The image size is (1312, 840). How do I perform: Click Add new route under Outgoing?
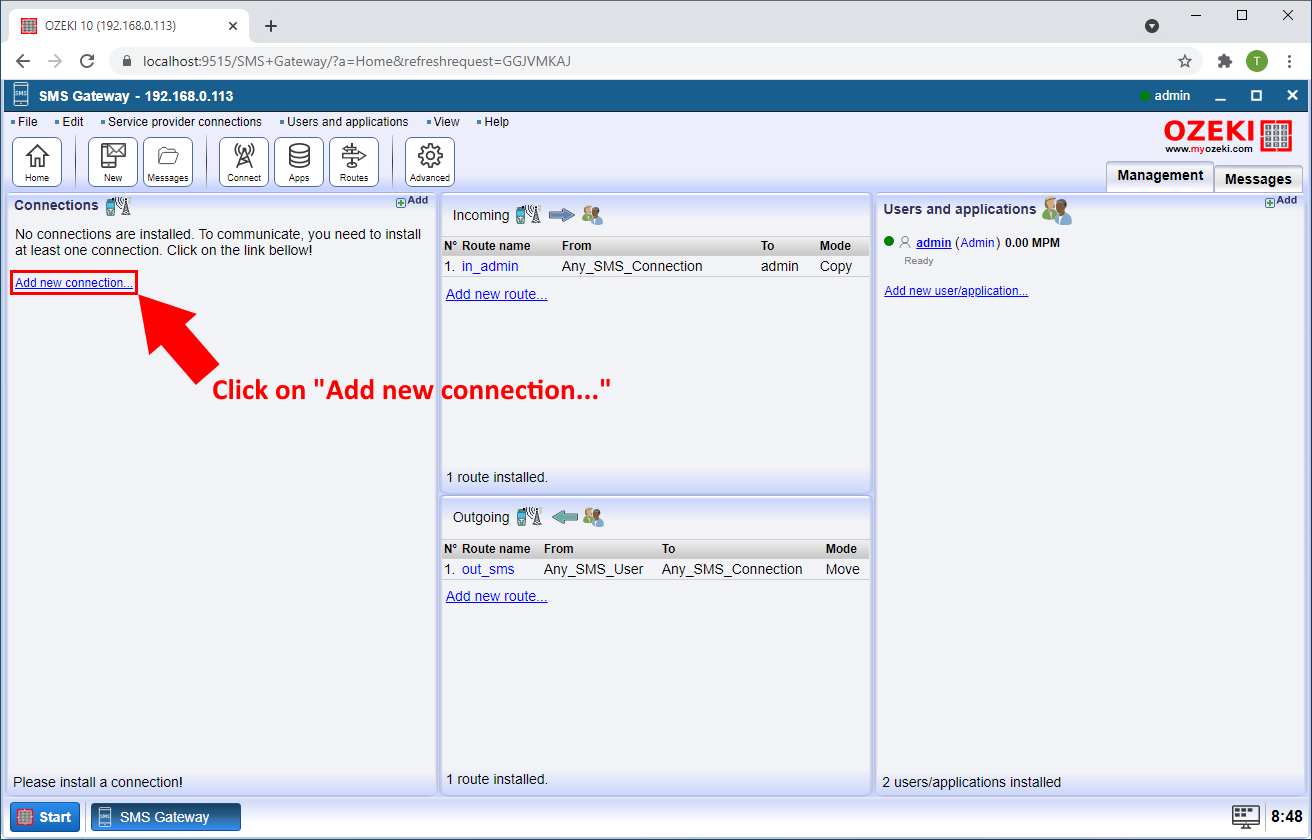tap(496, 596)
